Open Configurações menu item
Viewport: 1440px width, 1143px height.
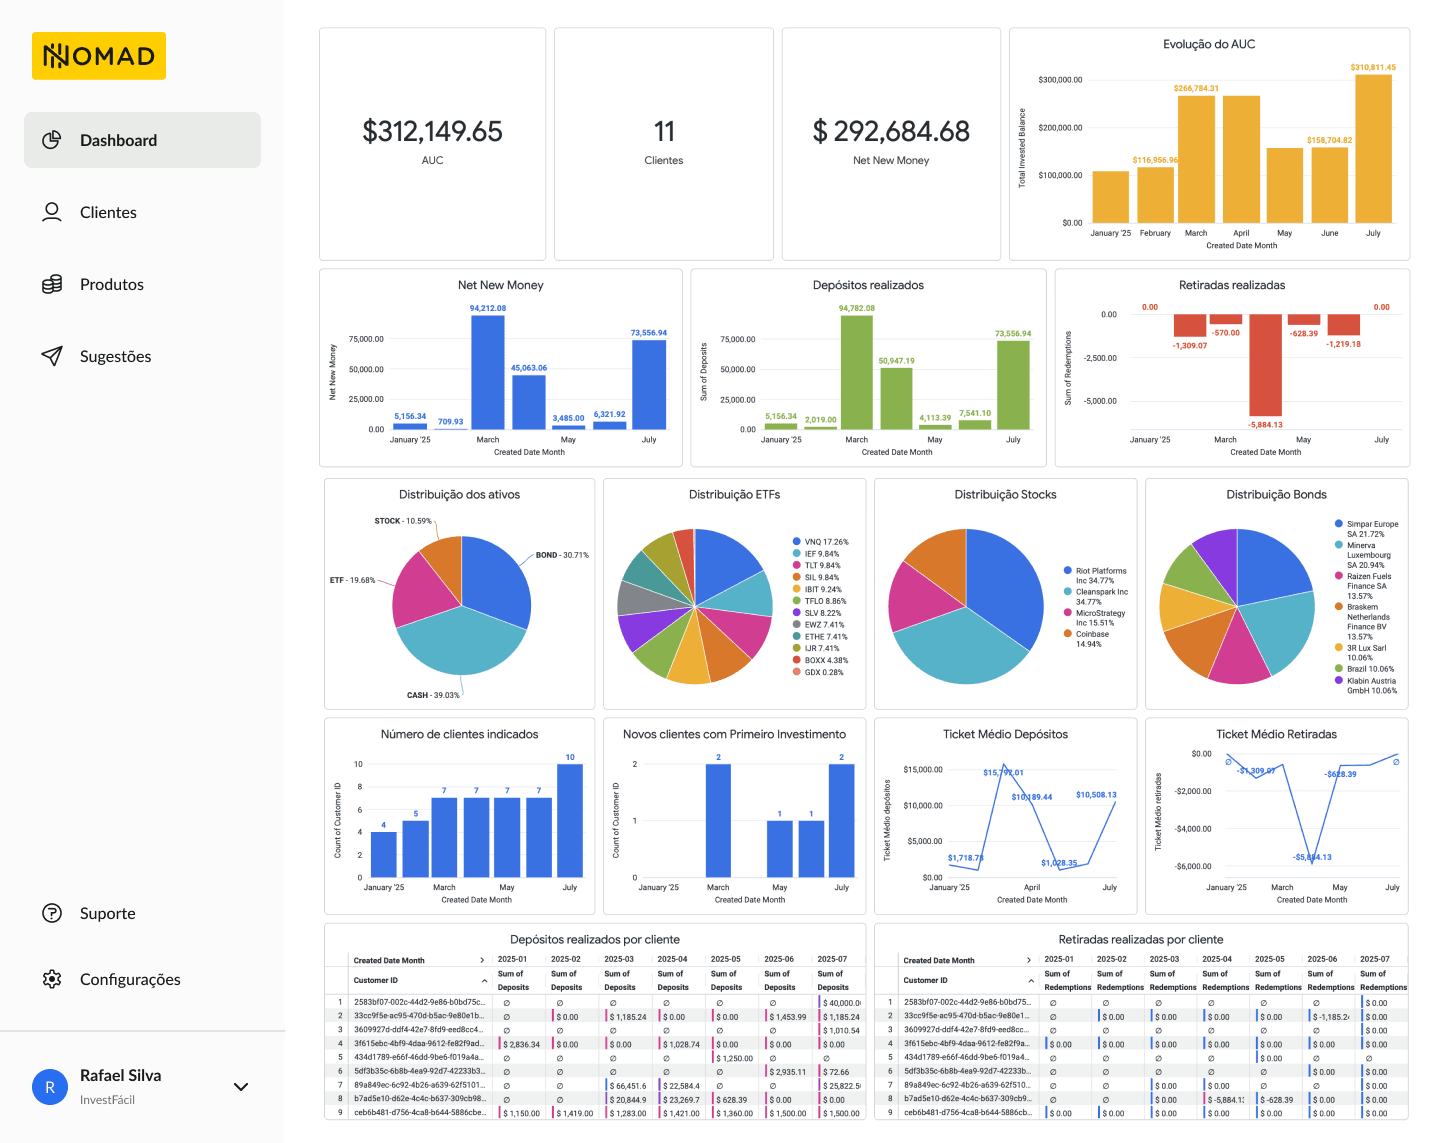pos(142,979)
